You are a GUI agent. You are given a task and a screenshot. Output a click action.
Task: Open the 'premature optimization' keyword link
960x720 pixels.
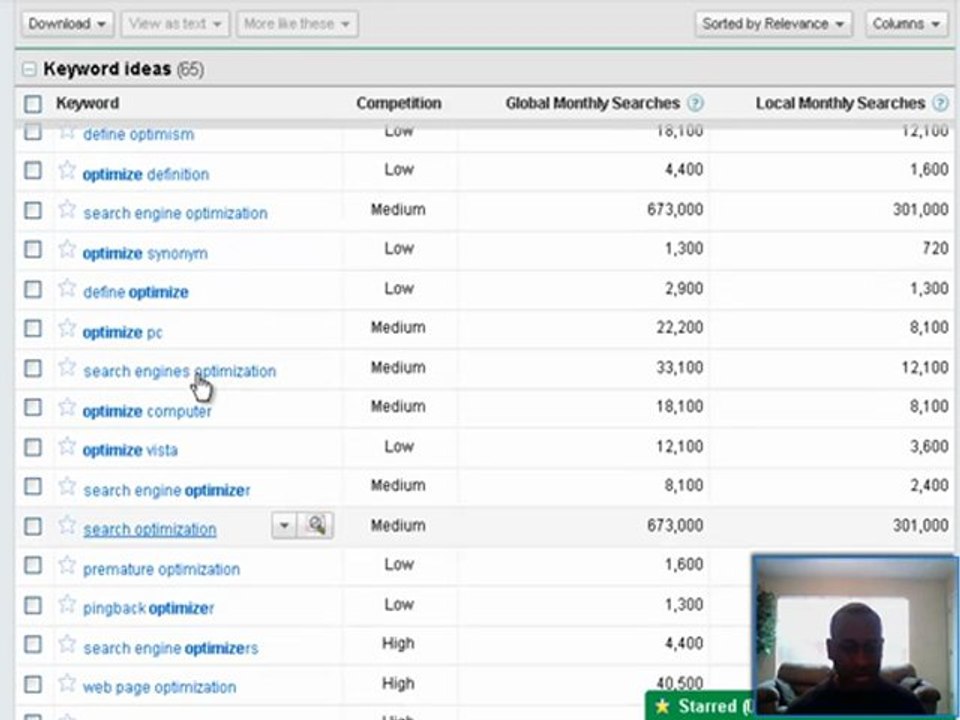[x=161, y=569]
